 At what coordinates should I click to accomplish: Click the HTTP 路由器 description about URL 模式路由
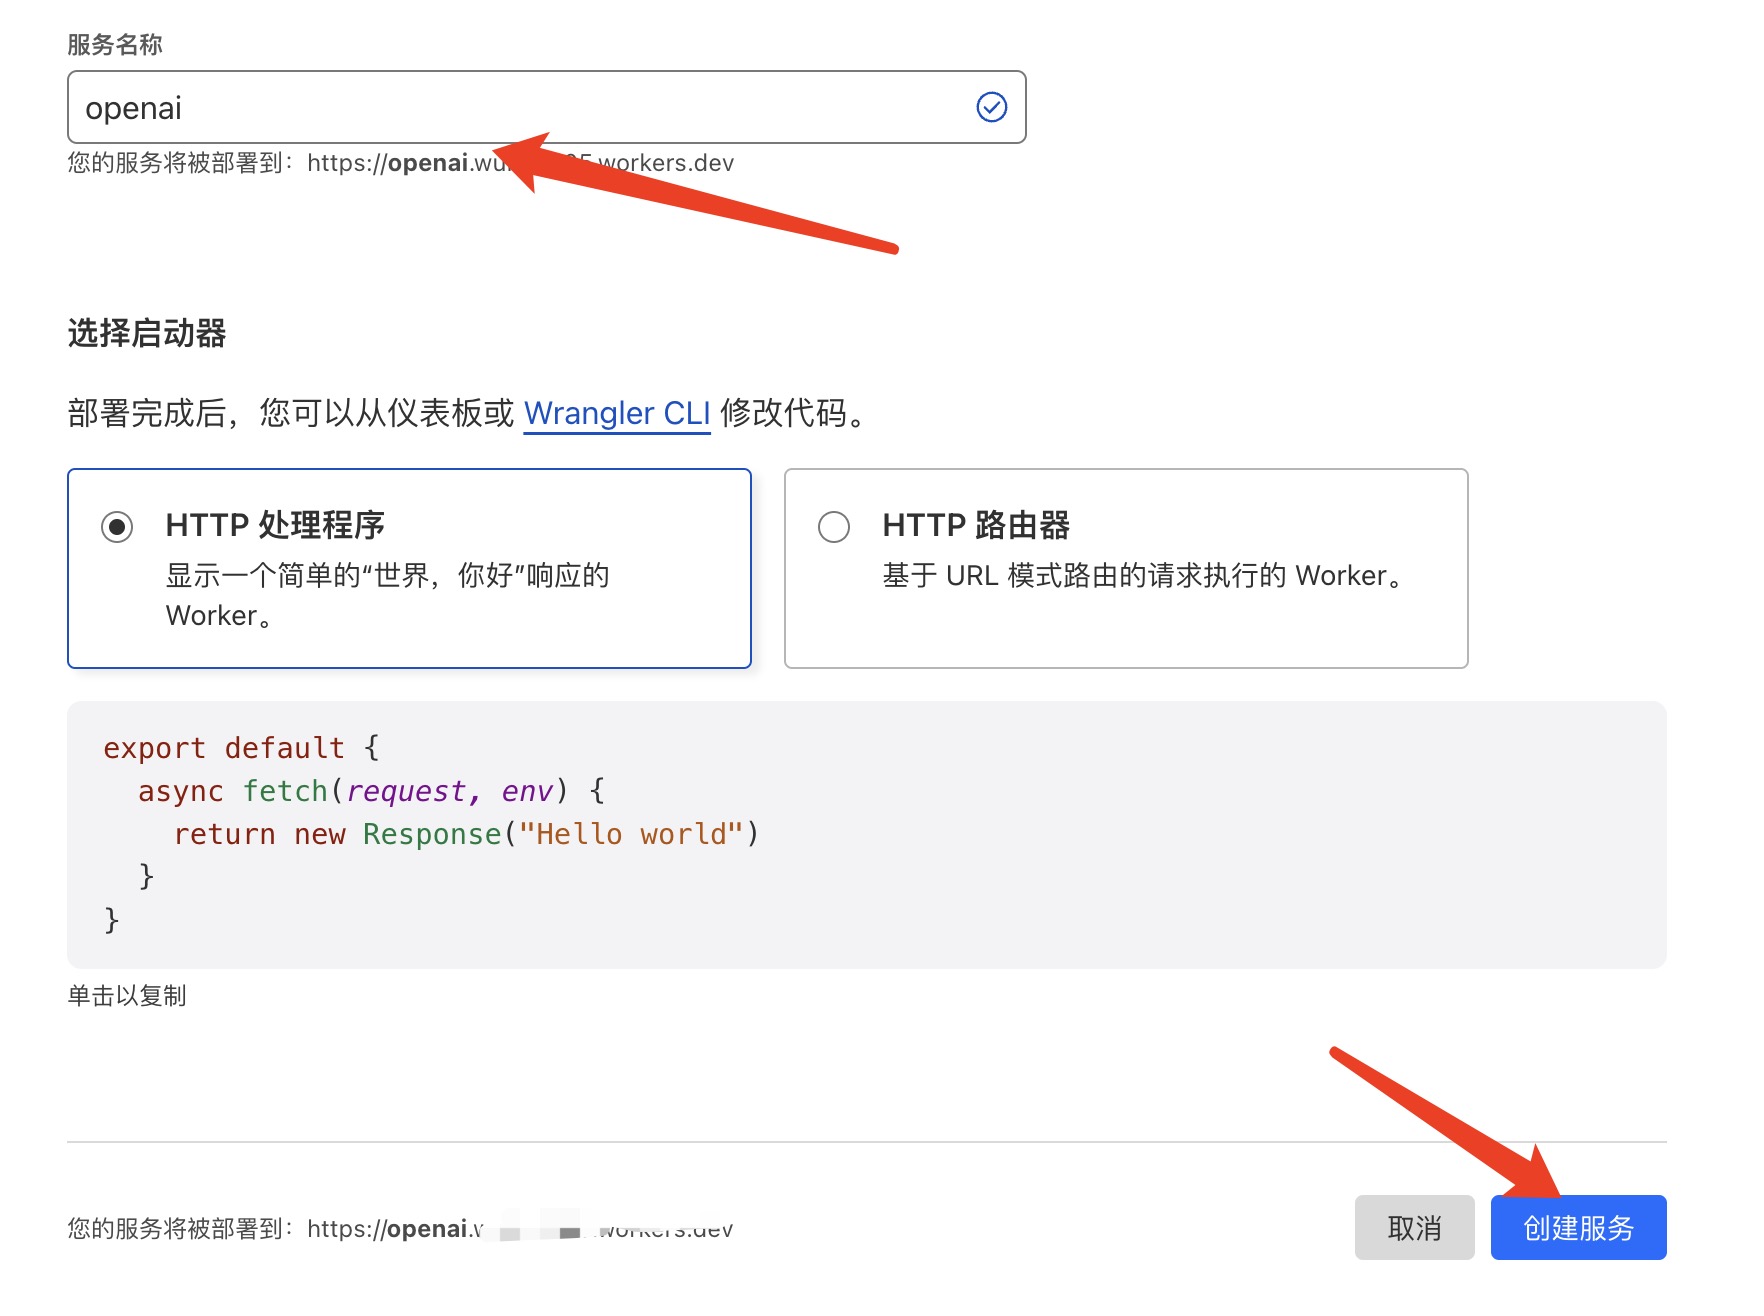click(x=1142, y=576)
